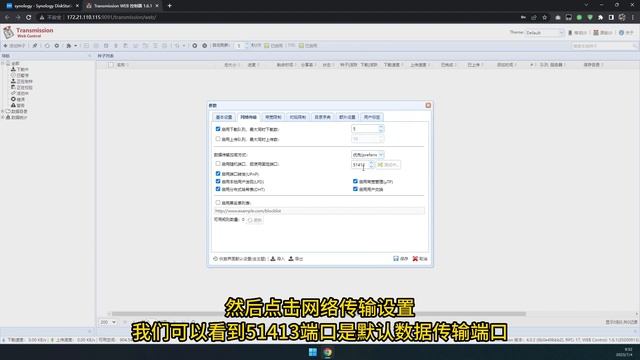Click the About link at top right

[627, 32]
